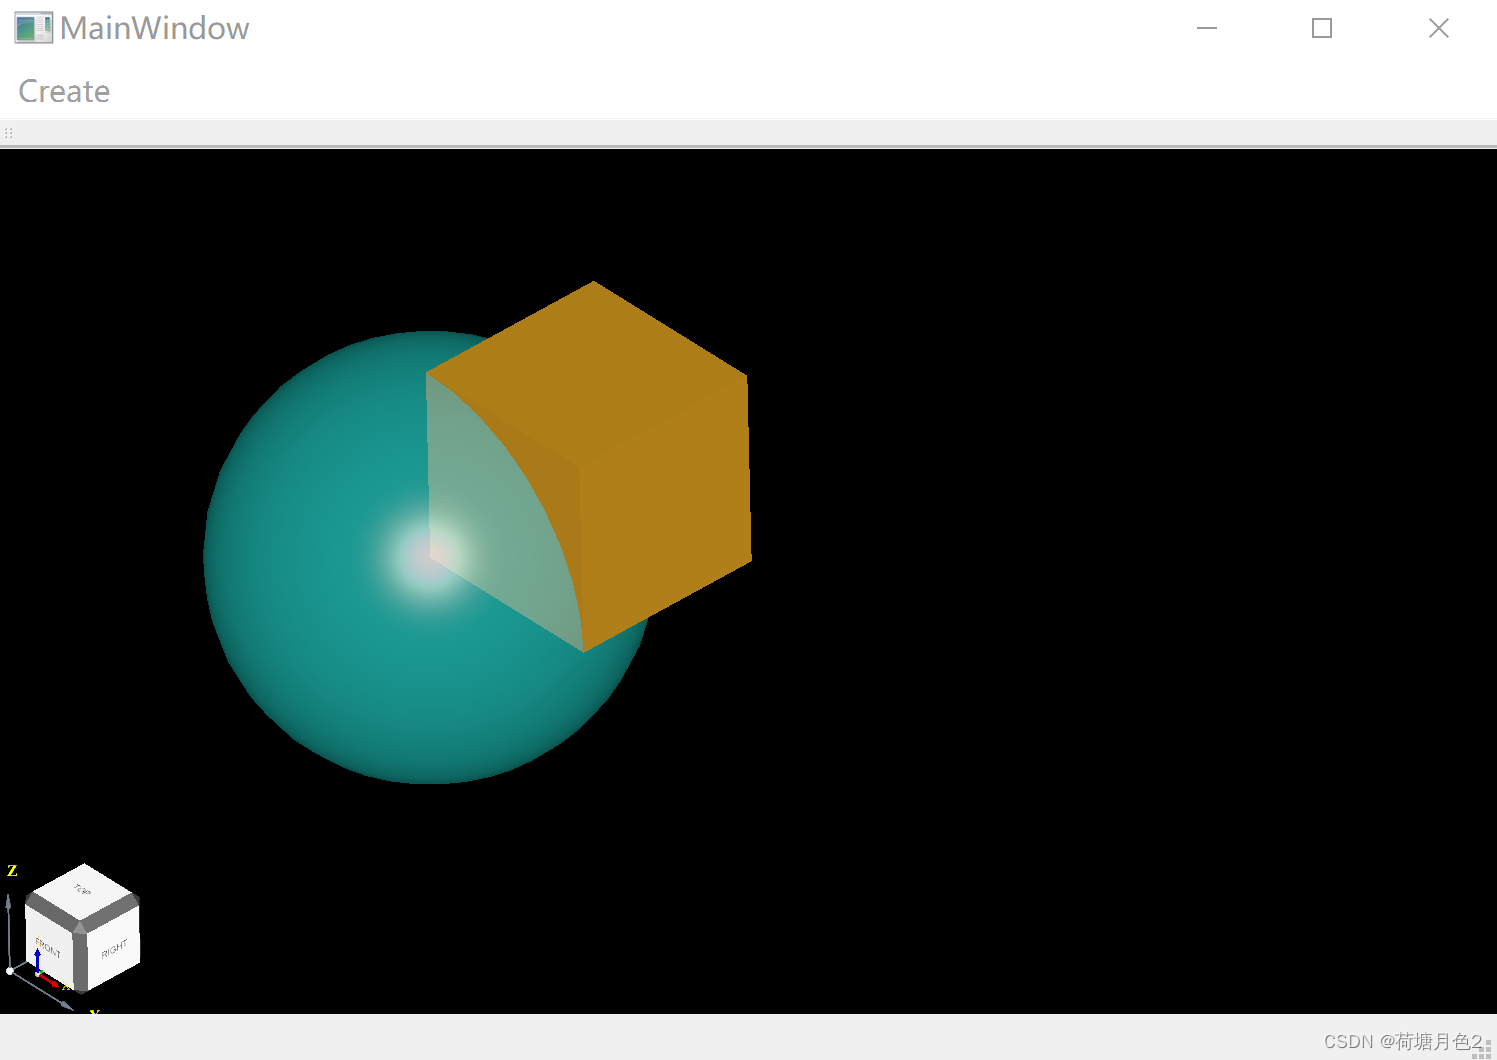Click the RIGHT face of the view cube
The image size is (1497, 1060).
(x=114, y=948)
